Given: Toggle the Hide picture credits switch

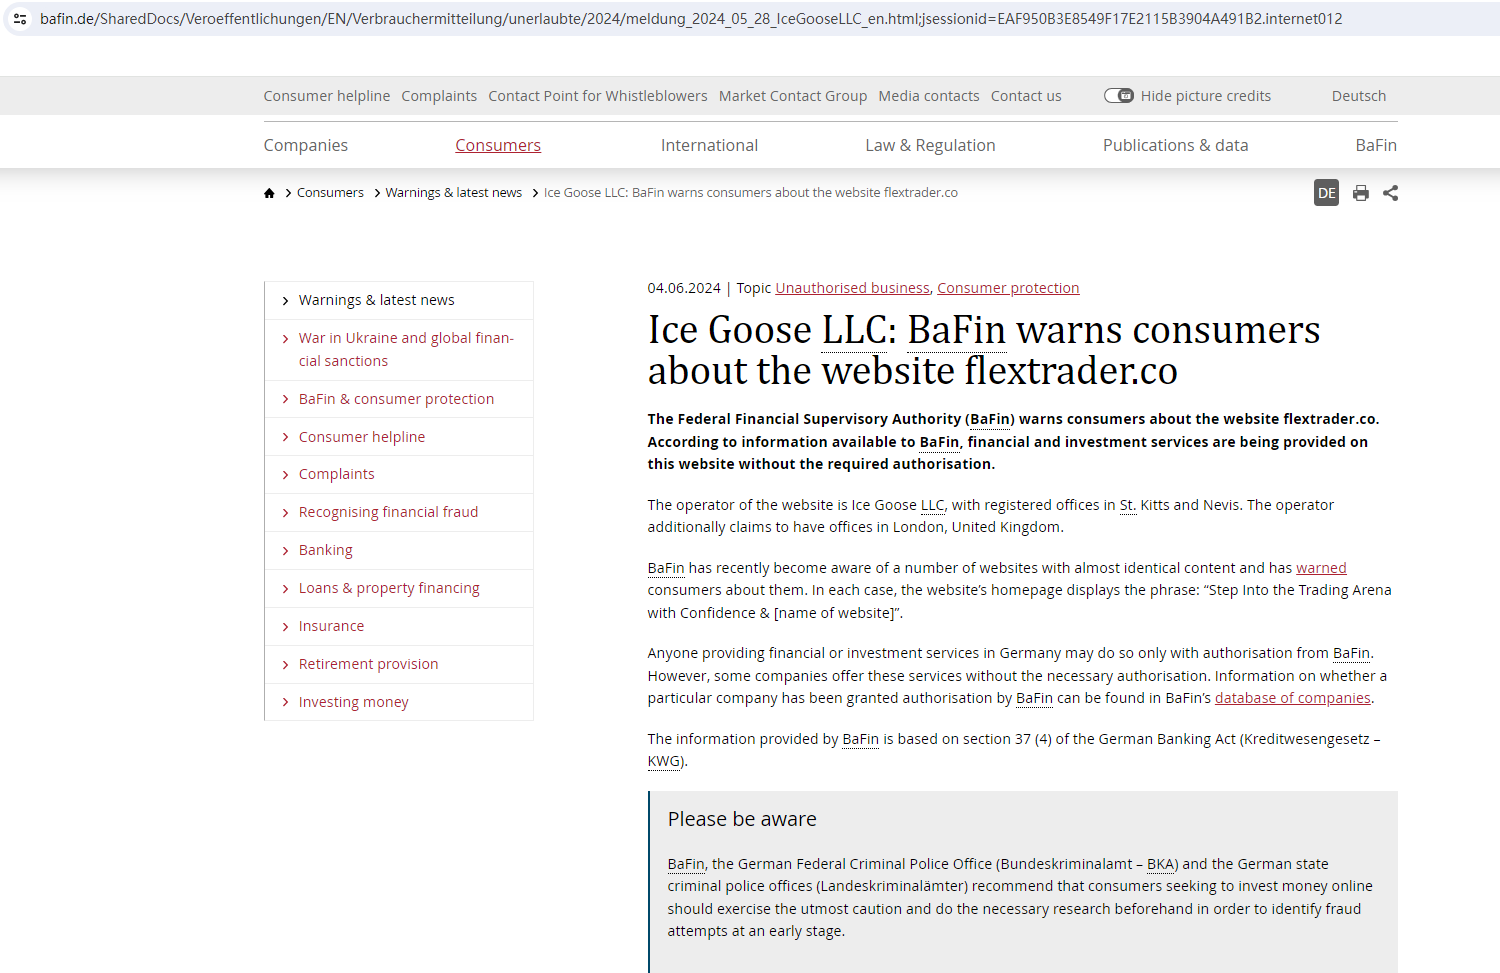Looking at the screenshot, I should (x=1119, y=96).
